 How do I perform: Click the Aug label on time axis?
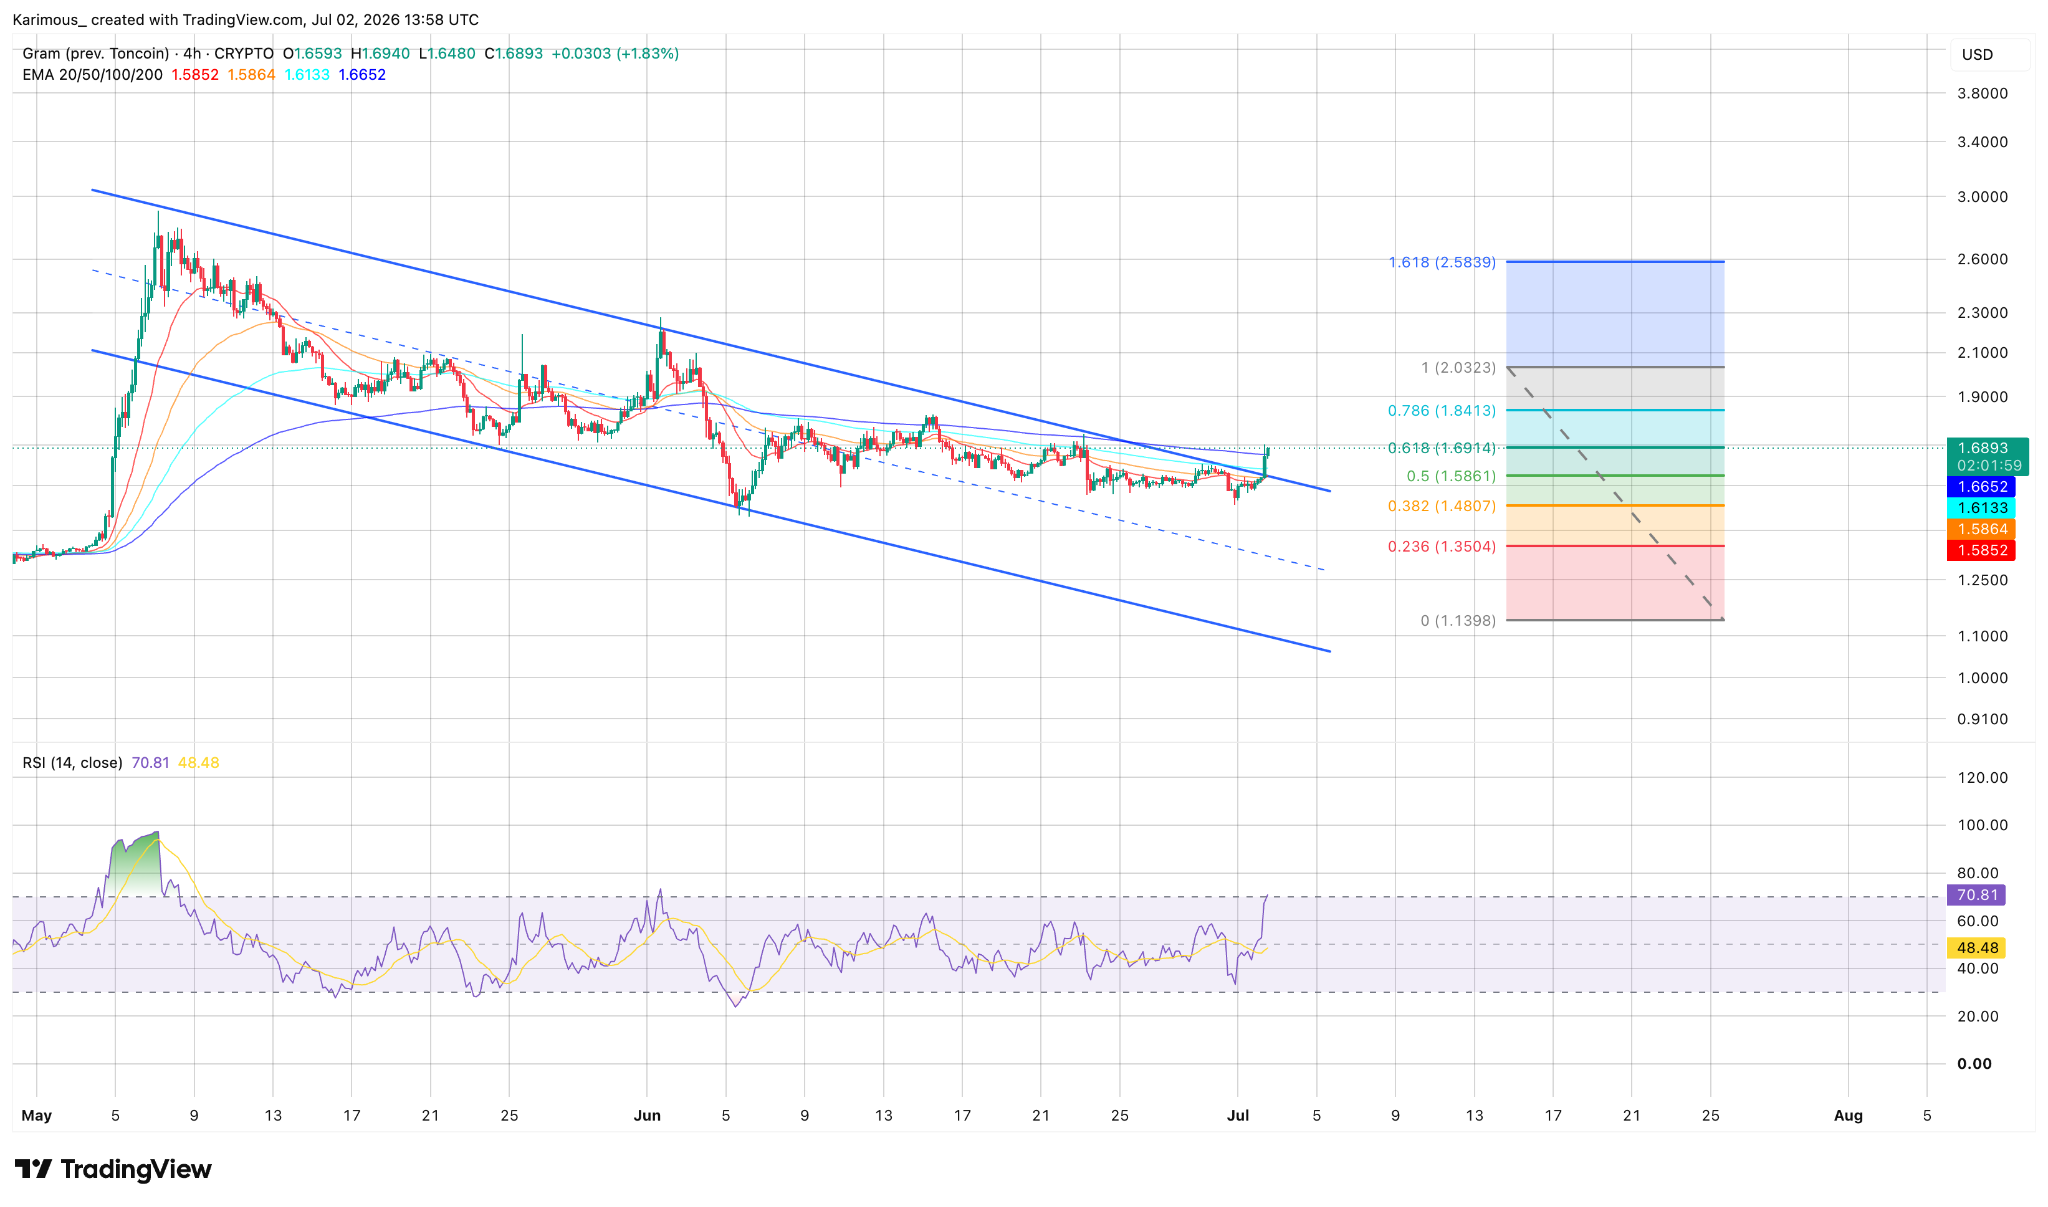[1848, 1116]
